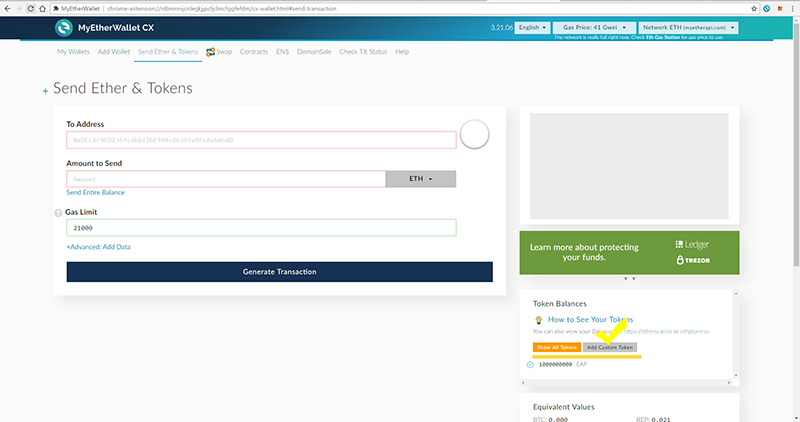Click the browser address bar URL
800x422 pixels.
point(221,9)
